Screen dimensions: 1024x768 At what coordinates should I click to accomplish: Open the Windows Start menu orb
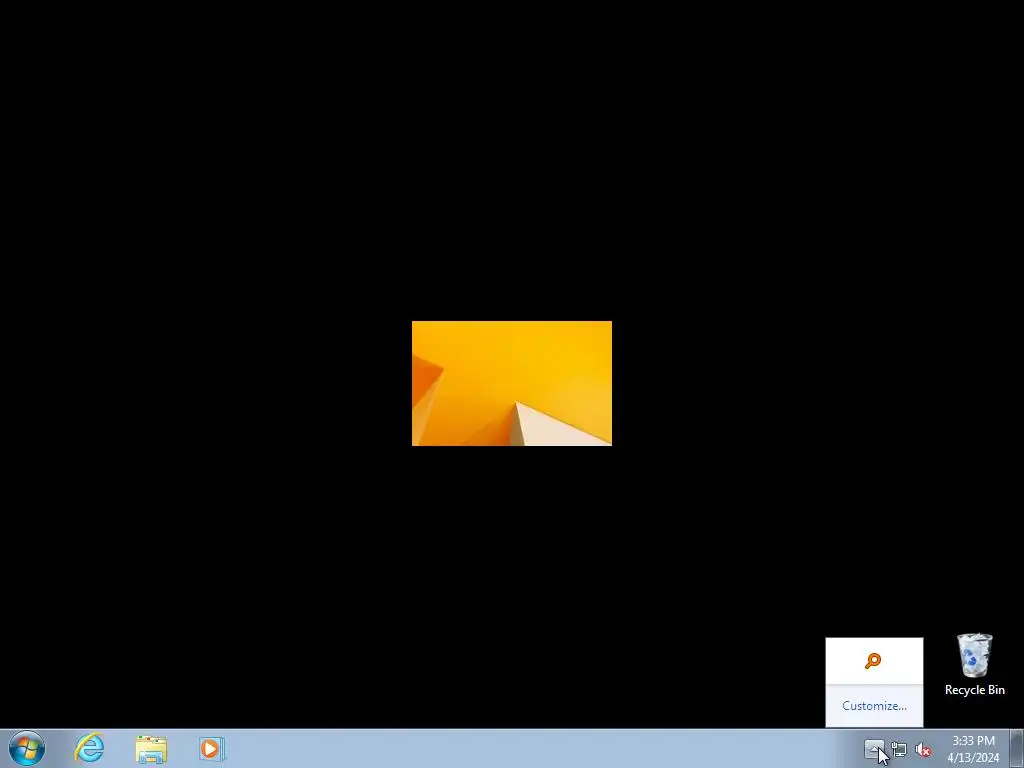[27, 748]
